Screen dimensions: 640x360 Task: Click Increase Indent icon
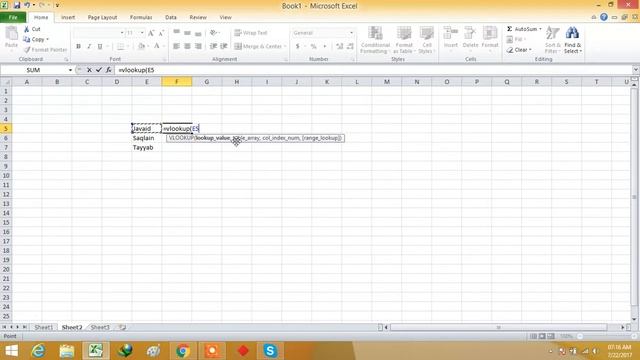224,47
